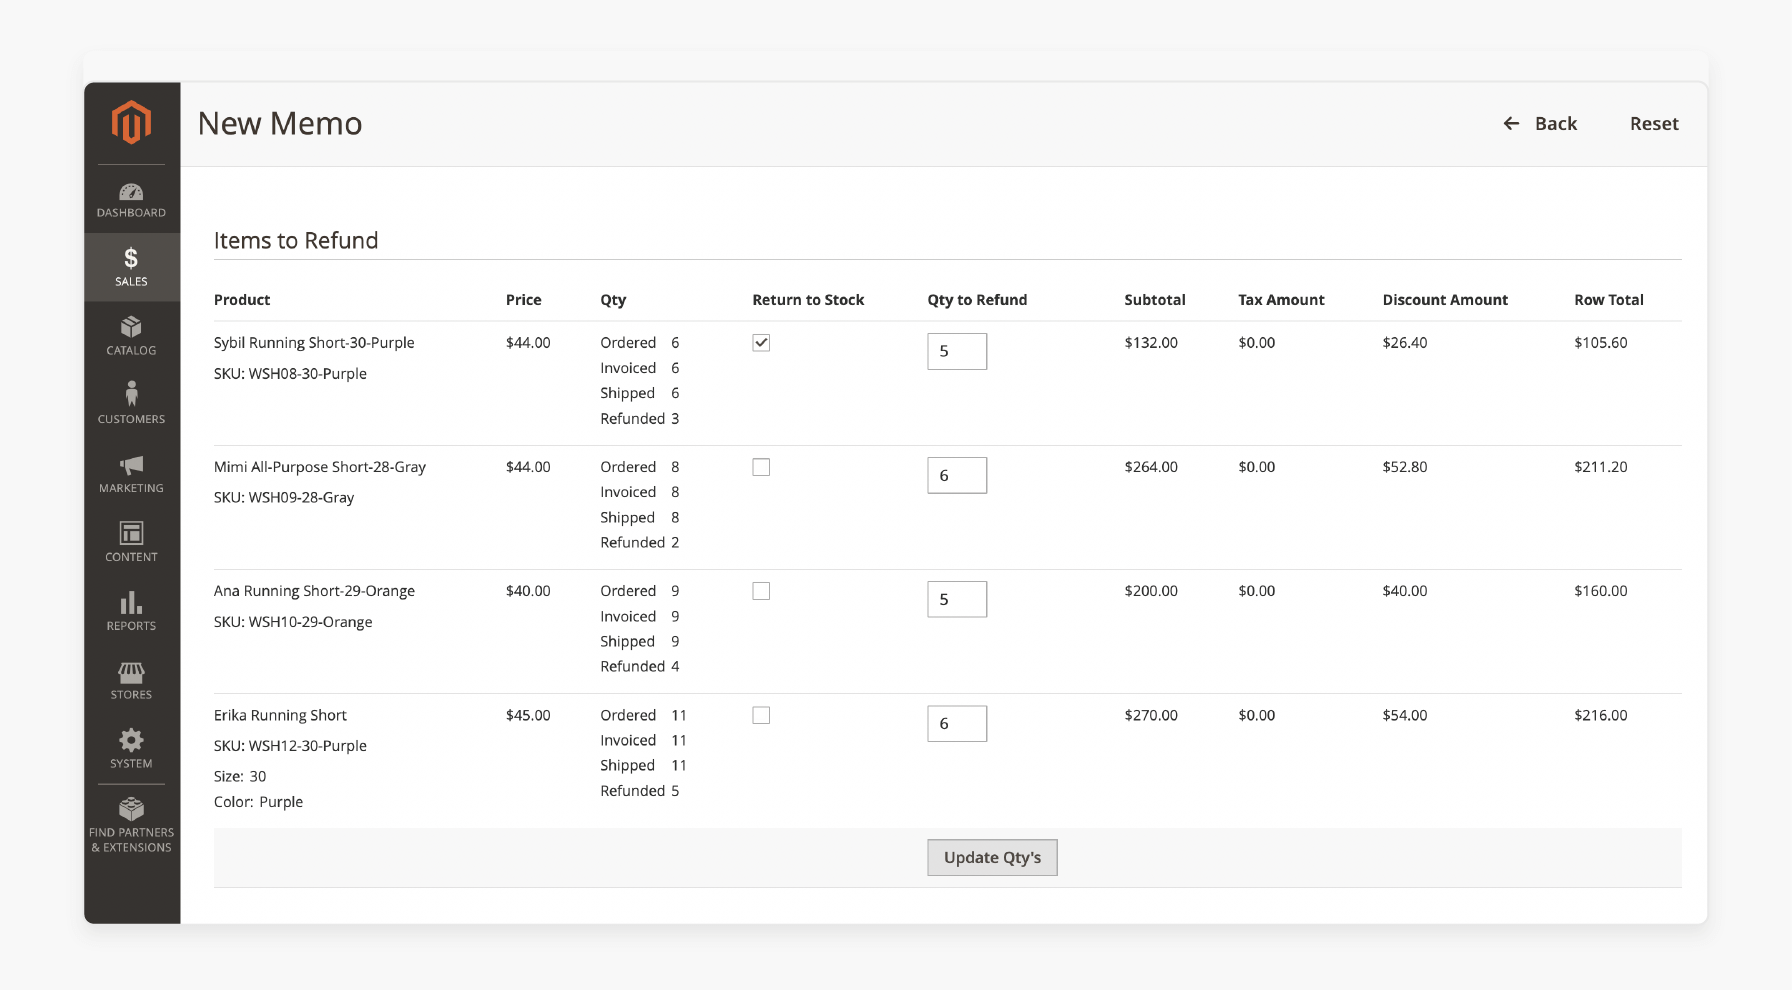Select the 'SKU: WSH09-28-Gray' text
Image resolution: width=1792 pixels, height=990 pixels.
click(284, 498)
